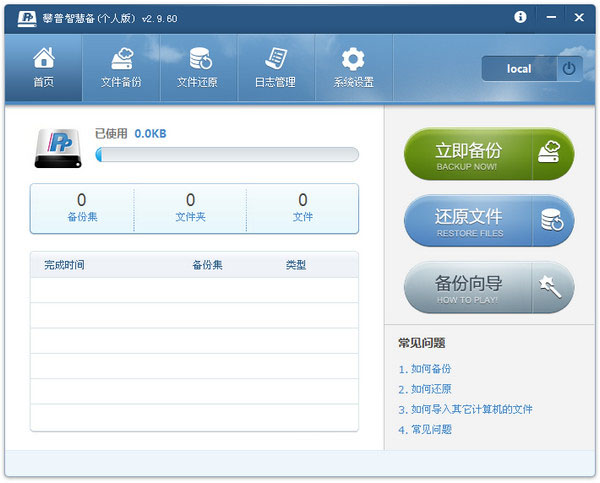Switch to the 文件备份 tab
The height and width of the screenshot is (483, 600).
click(121, 68)
